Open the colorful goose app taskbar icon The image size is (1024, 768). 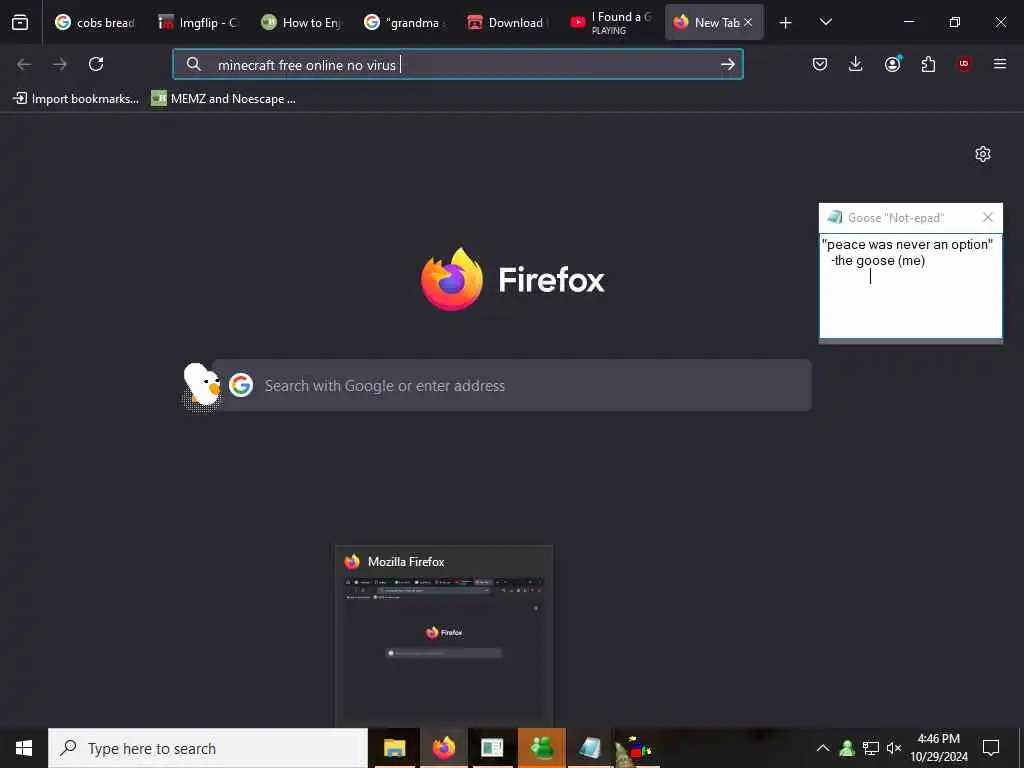[637, 748]
